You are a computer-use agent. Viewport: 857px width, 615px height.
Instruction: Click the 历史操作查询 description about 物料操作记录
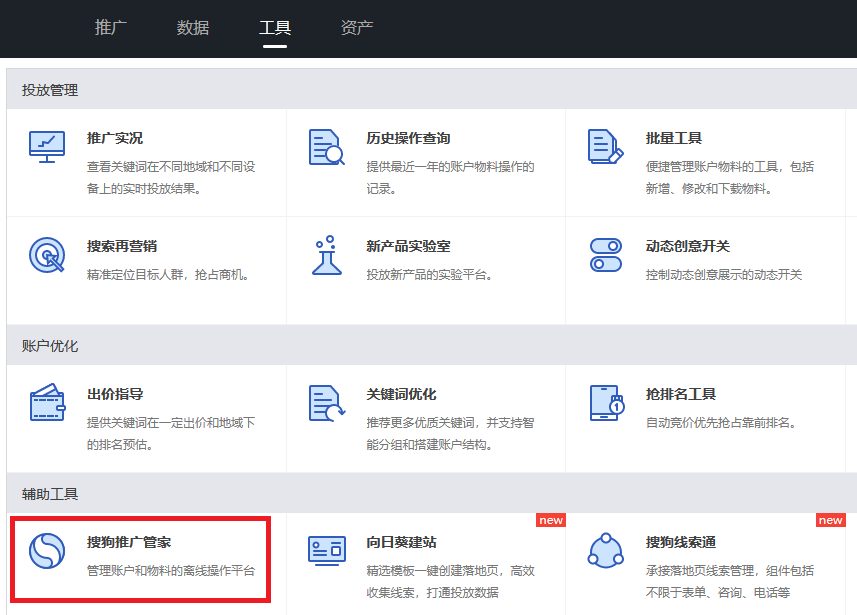pos(450,178)
